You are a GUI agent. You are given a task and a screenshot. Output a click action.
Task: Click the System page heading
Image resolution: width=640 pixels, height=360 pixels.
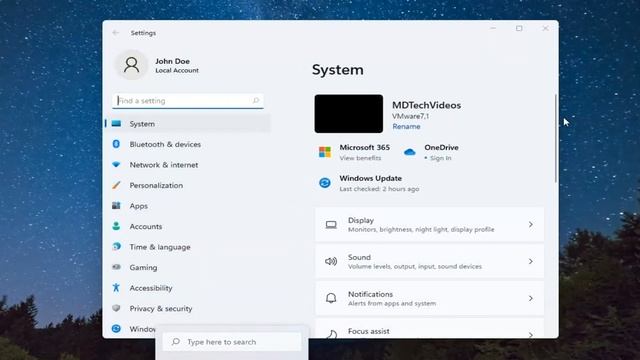(338, 70)
